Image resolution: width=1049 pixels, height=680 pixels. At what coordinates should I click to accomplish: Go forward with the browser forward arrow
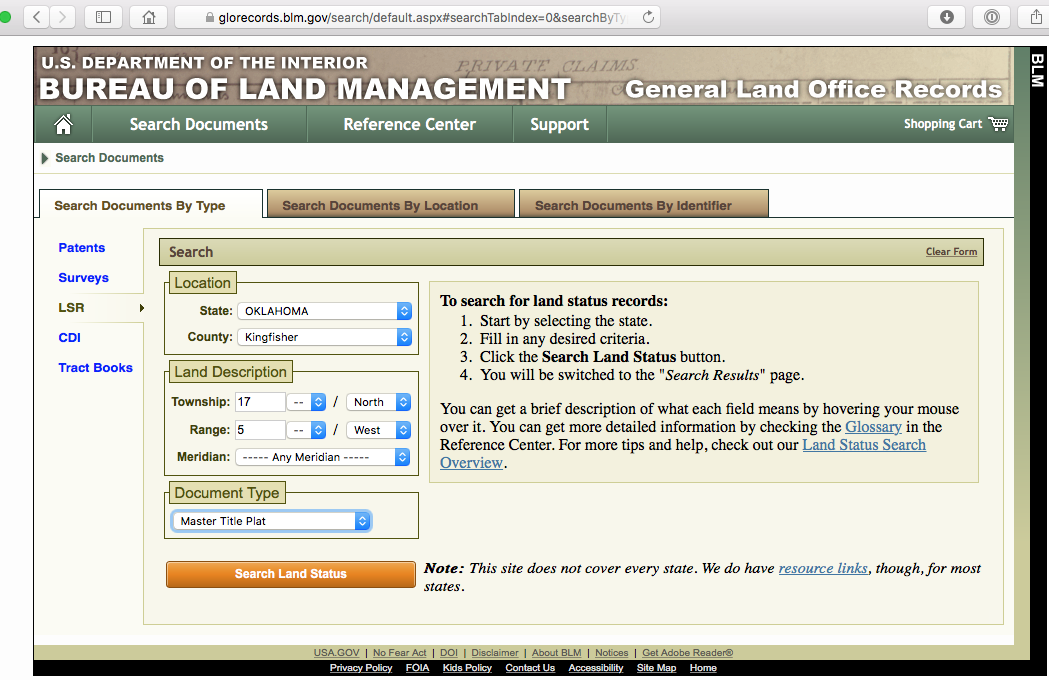coord(62,17)
